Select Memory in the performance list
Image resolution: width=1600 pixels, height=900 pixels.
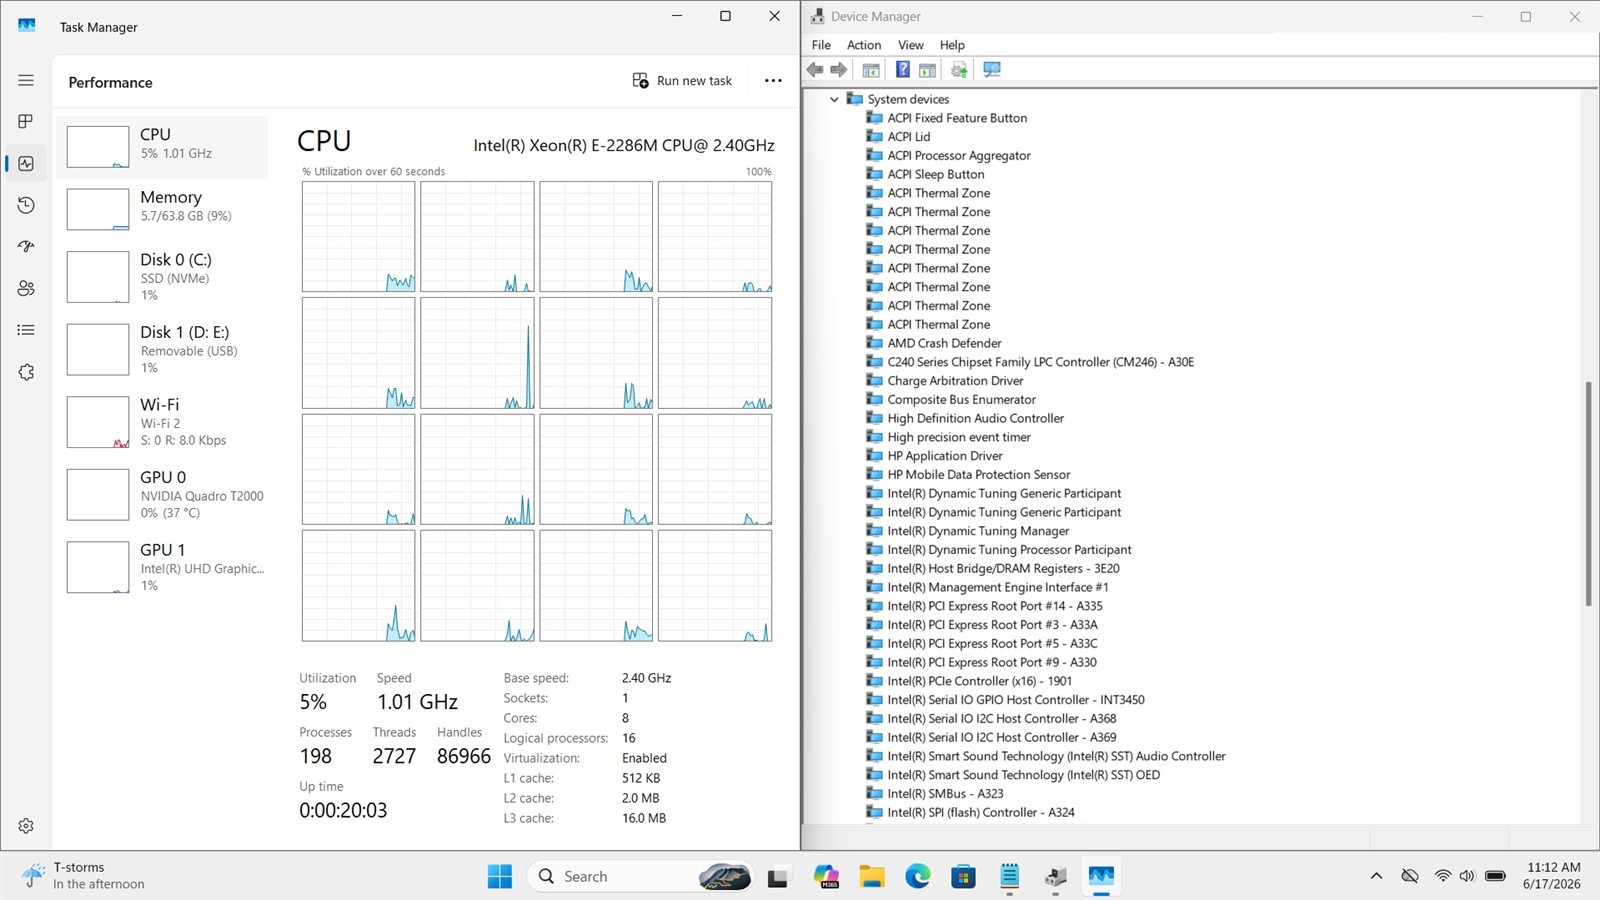coord(162,209)
